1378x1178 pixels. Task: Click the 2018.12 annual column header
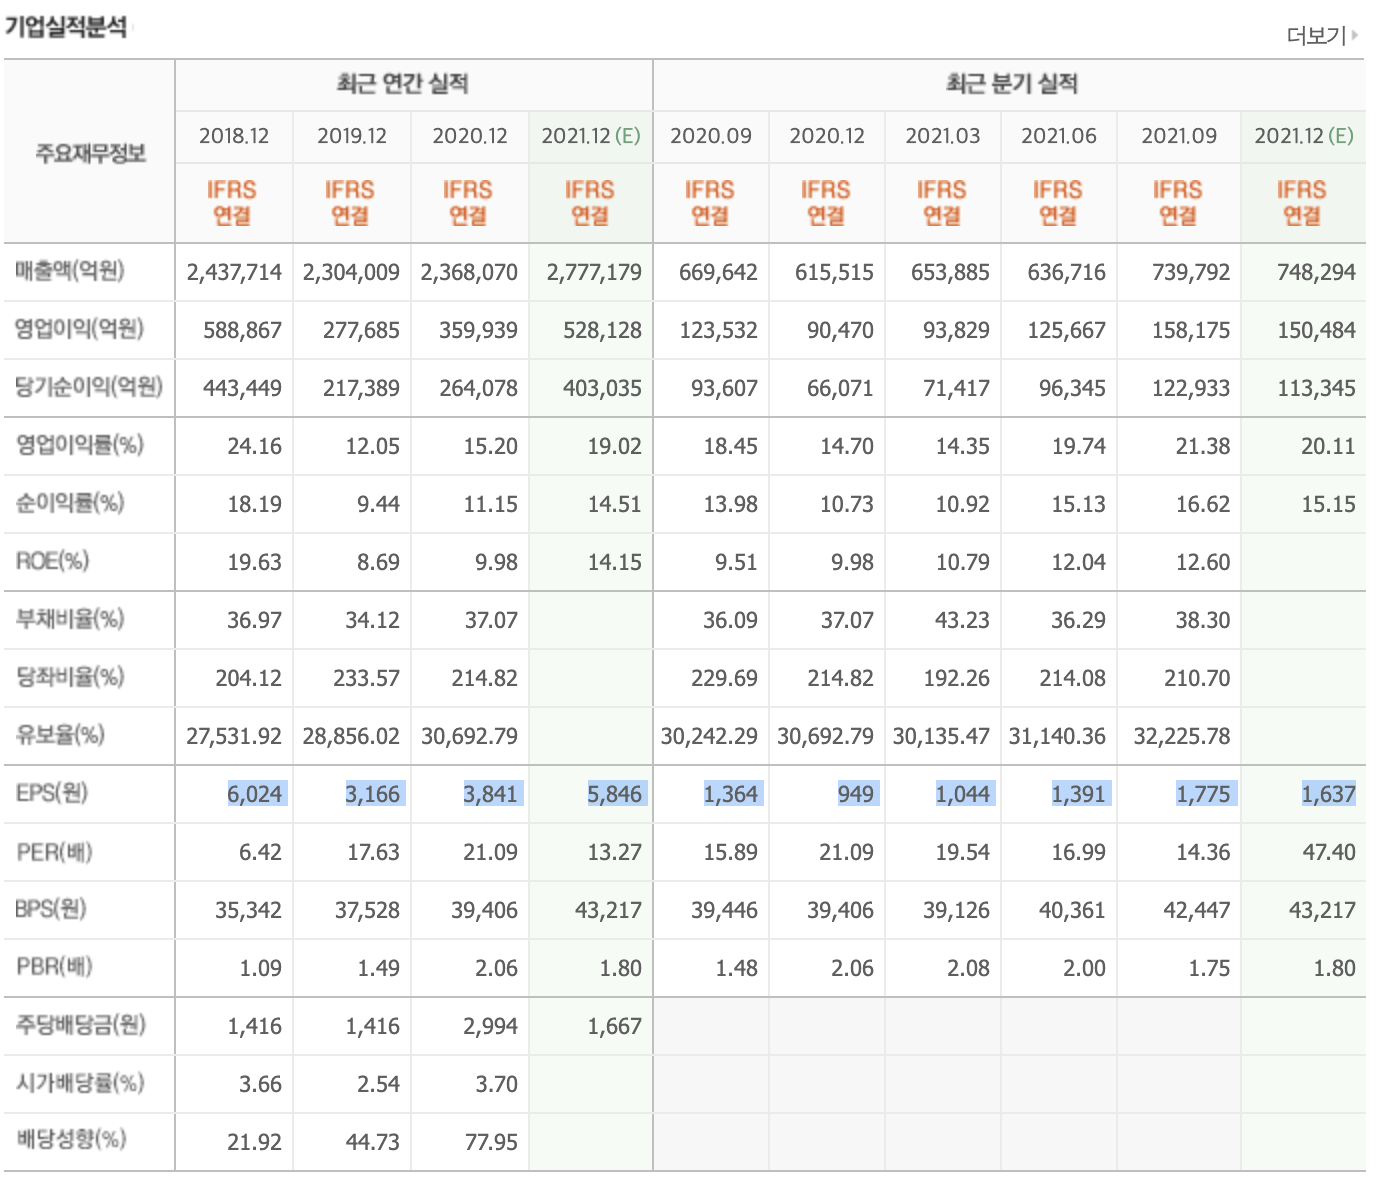[x=234, y=136]
